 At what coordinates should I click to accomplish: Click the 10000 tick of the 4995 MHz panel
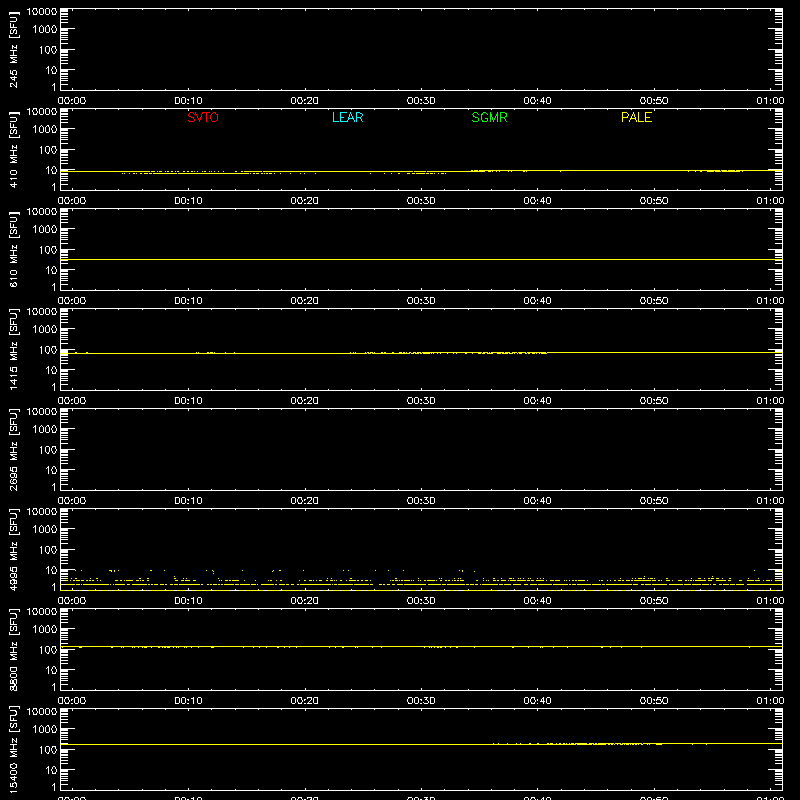pyautogui.click(x=42, y=512)
